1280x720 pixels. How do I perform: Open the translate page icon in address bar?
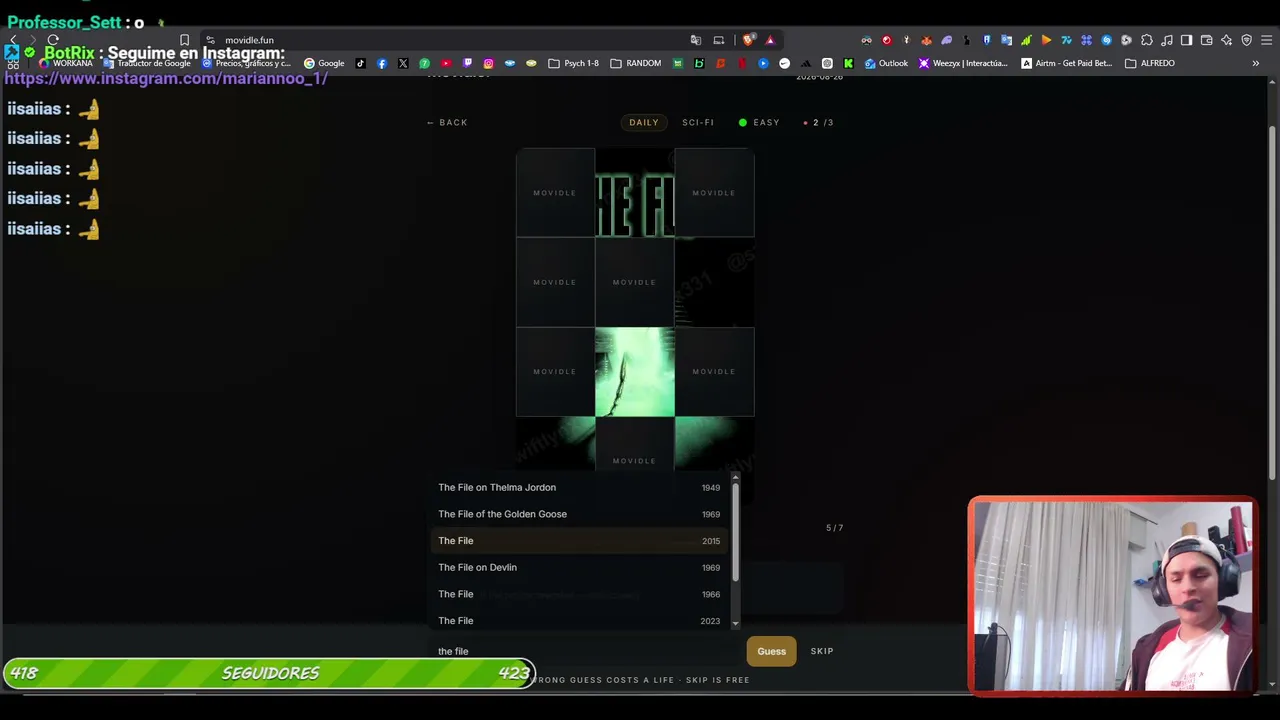696,40
